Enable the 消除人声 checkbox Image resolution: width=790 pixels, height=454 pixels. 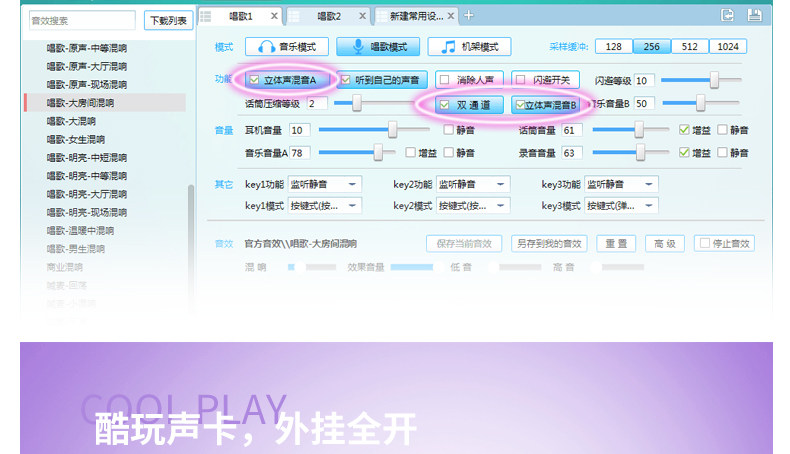444,80
